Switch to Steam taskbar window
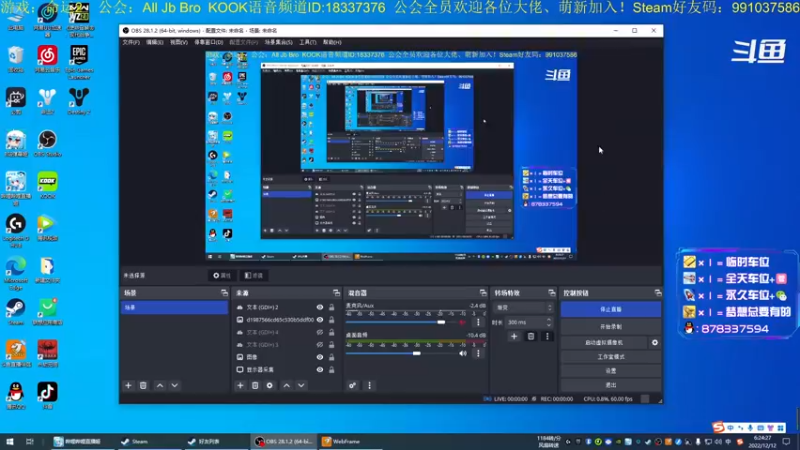Image resolution: width=800 pixels, height=450 pixels. [148, 441]
